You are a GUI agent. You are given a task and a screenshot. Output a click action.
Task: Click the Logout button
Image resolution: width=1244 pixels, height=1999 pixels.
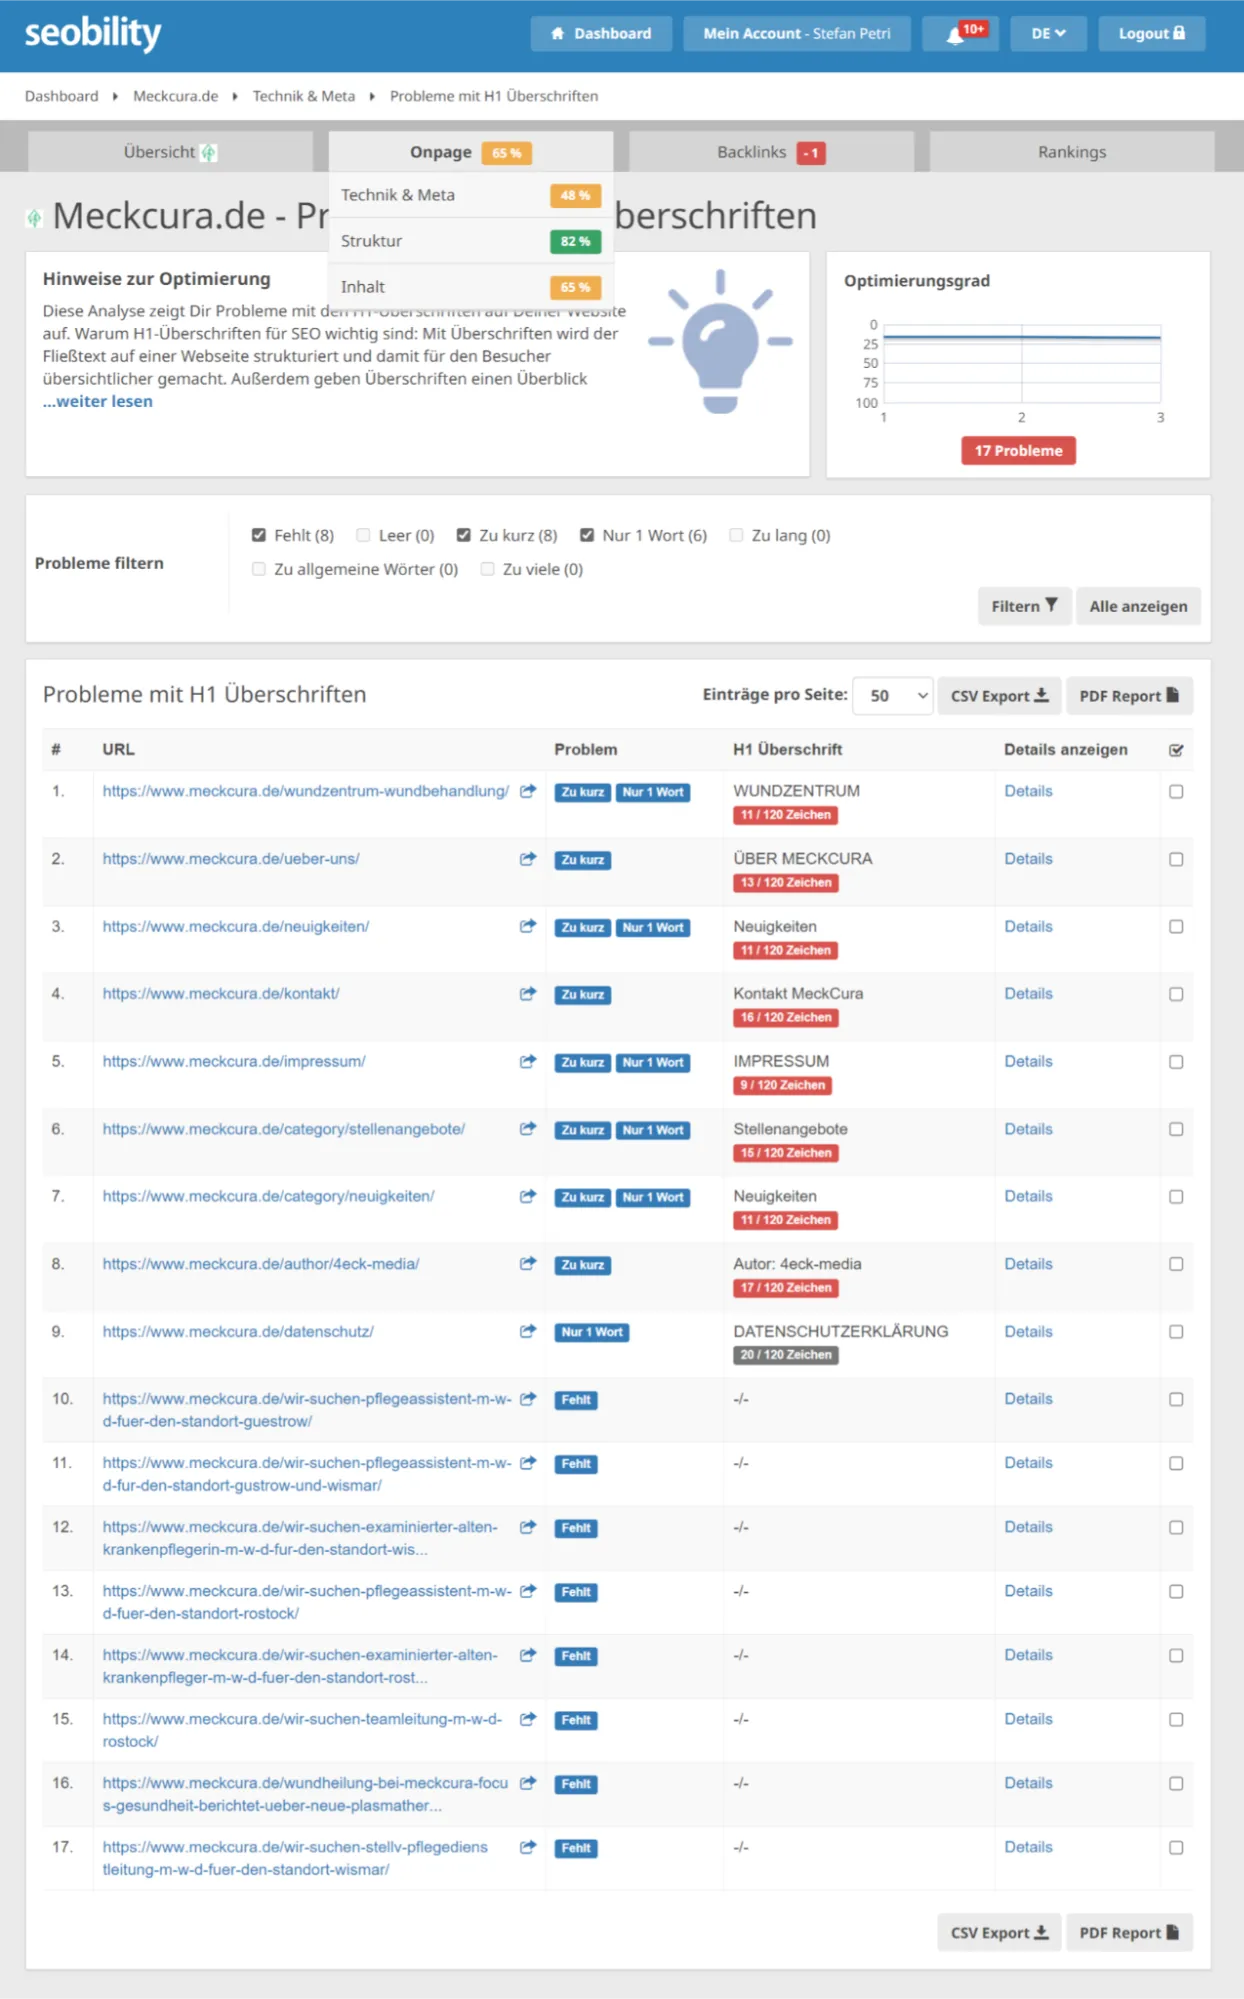(x=1152, y=33)
